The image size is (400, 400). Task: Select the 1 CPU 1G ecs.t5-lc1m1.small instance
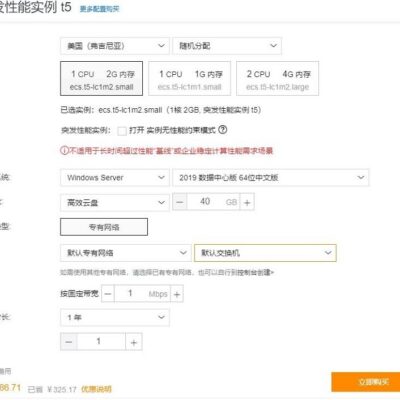coord(189,79)
